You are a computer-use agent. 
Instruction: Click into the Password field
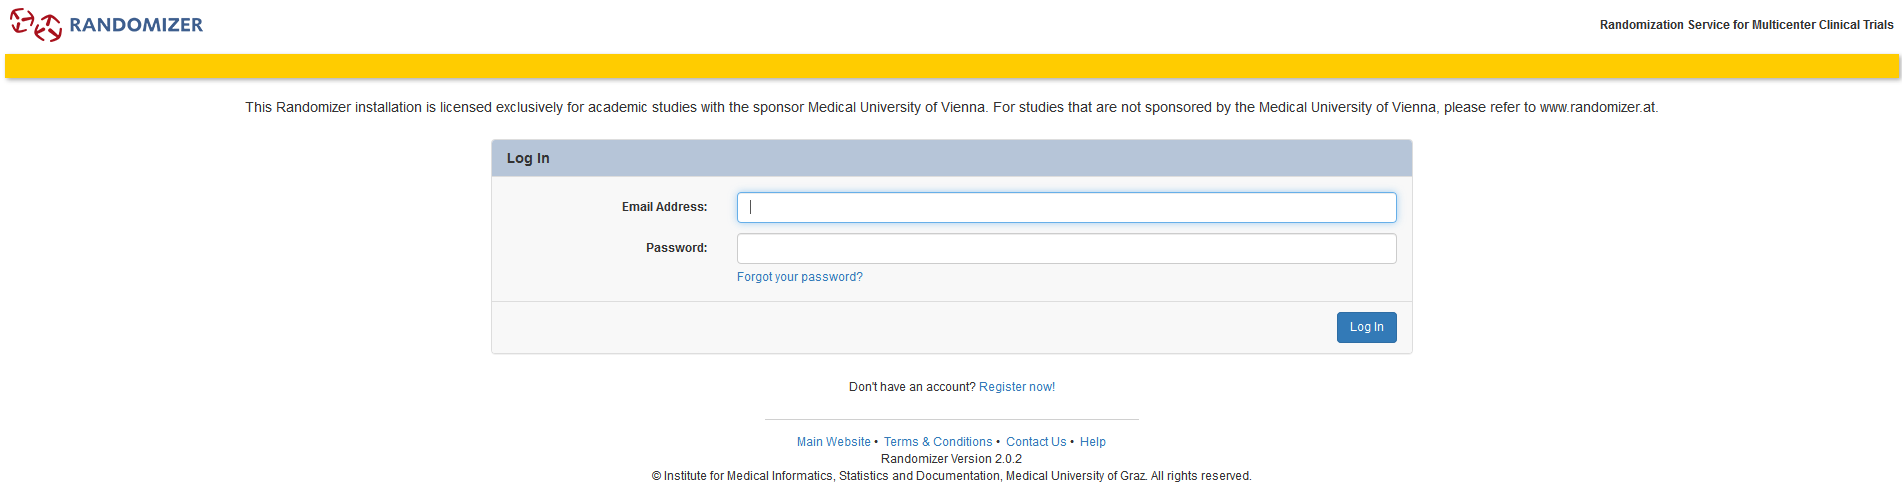coord(1066,249)
